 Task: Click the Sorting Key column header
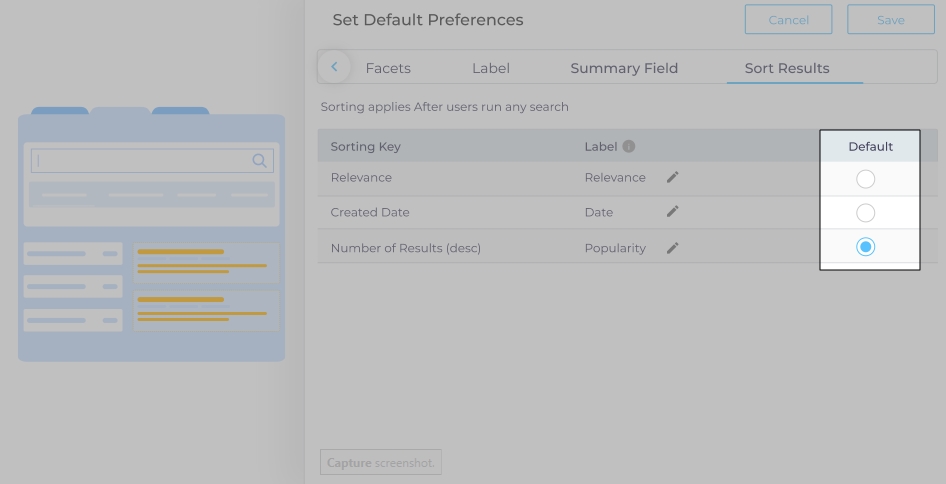pos(366,147)
